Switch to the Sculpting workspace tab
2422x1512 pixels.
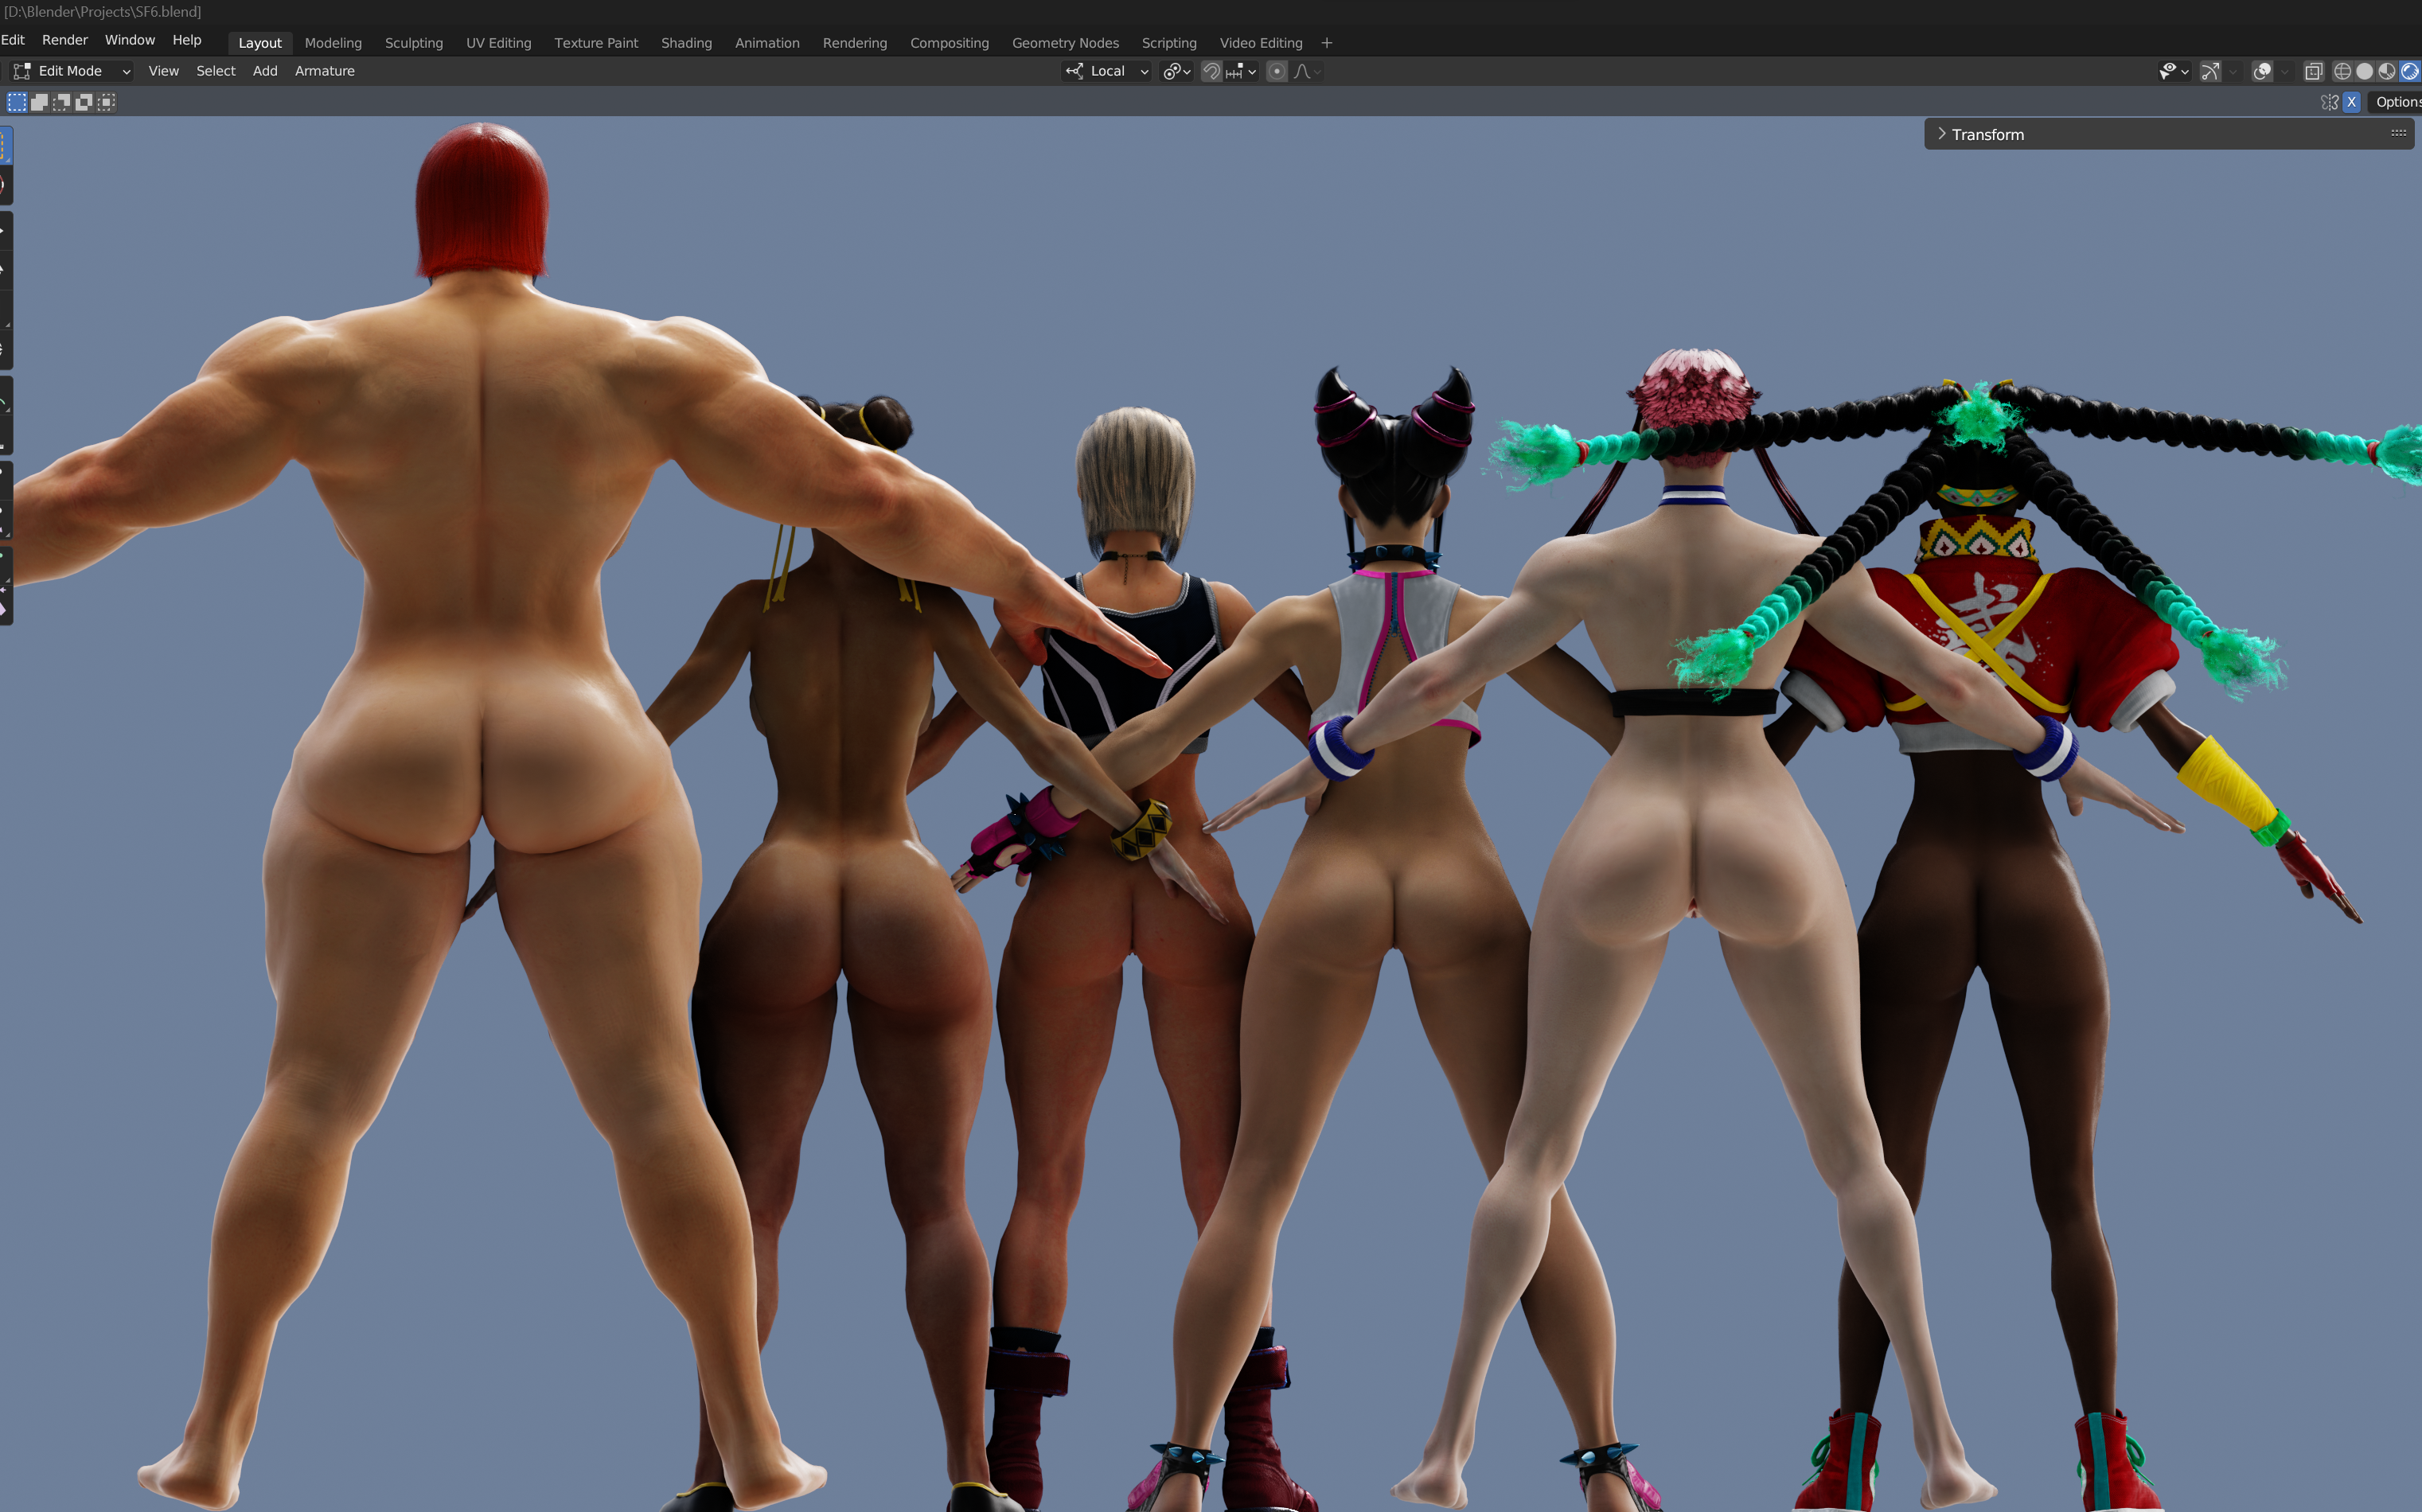coord(414,43)
